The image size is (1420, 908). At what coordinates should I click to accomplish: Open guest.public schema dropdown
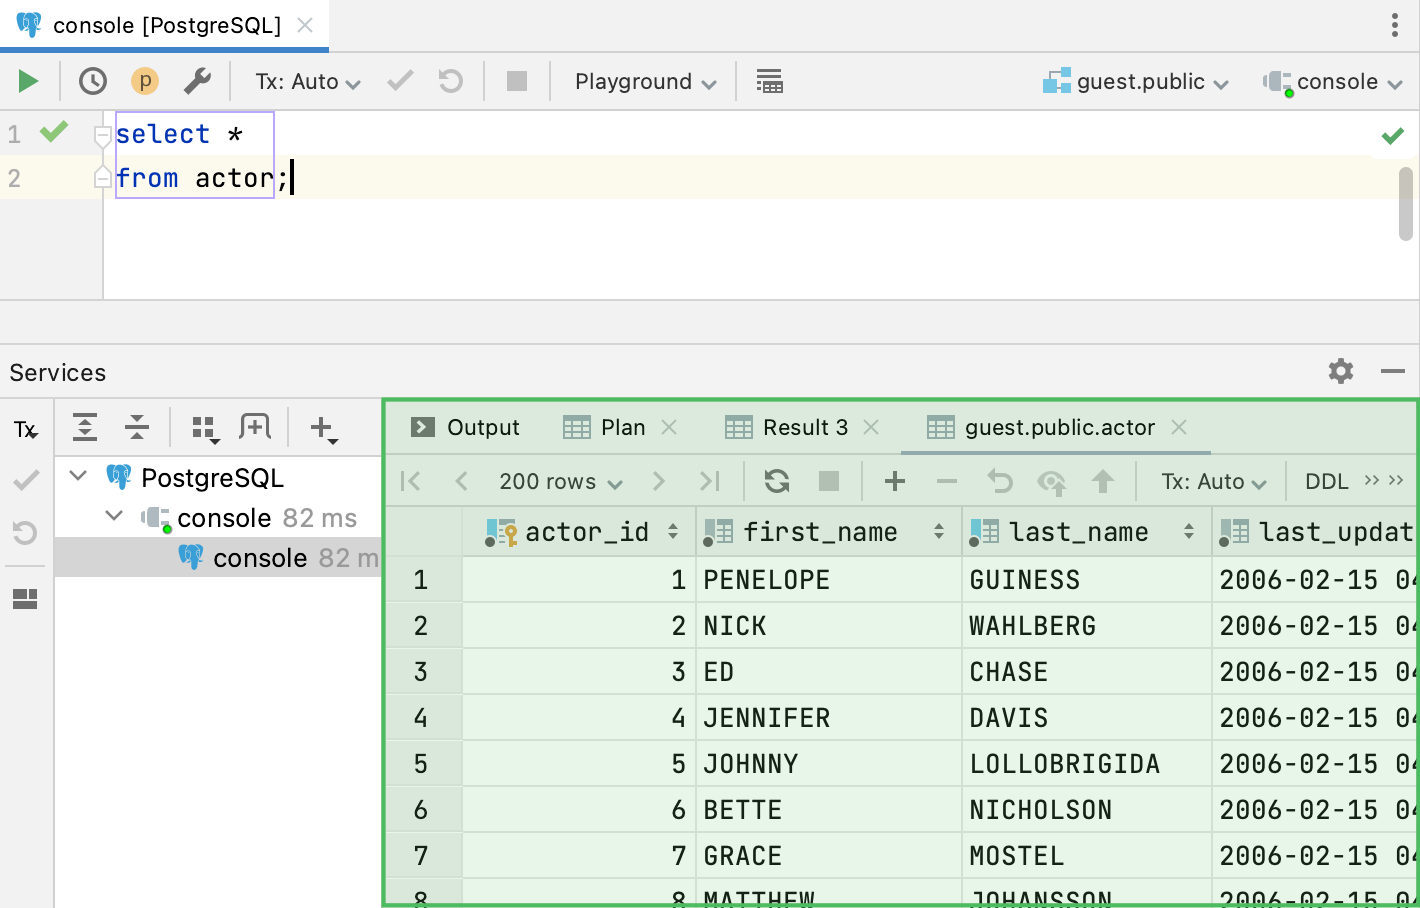(x=1136, y=82)
